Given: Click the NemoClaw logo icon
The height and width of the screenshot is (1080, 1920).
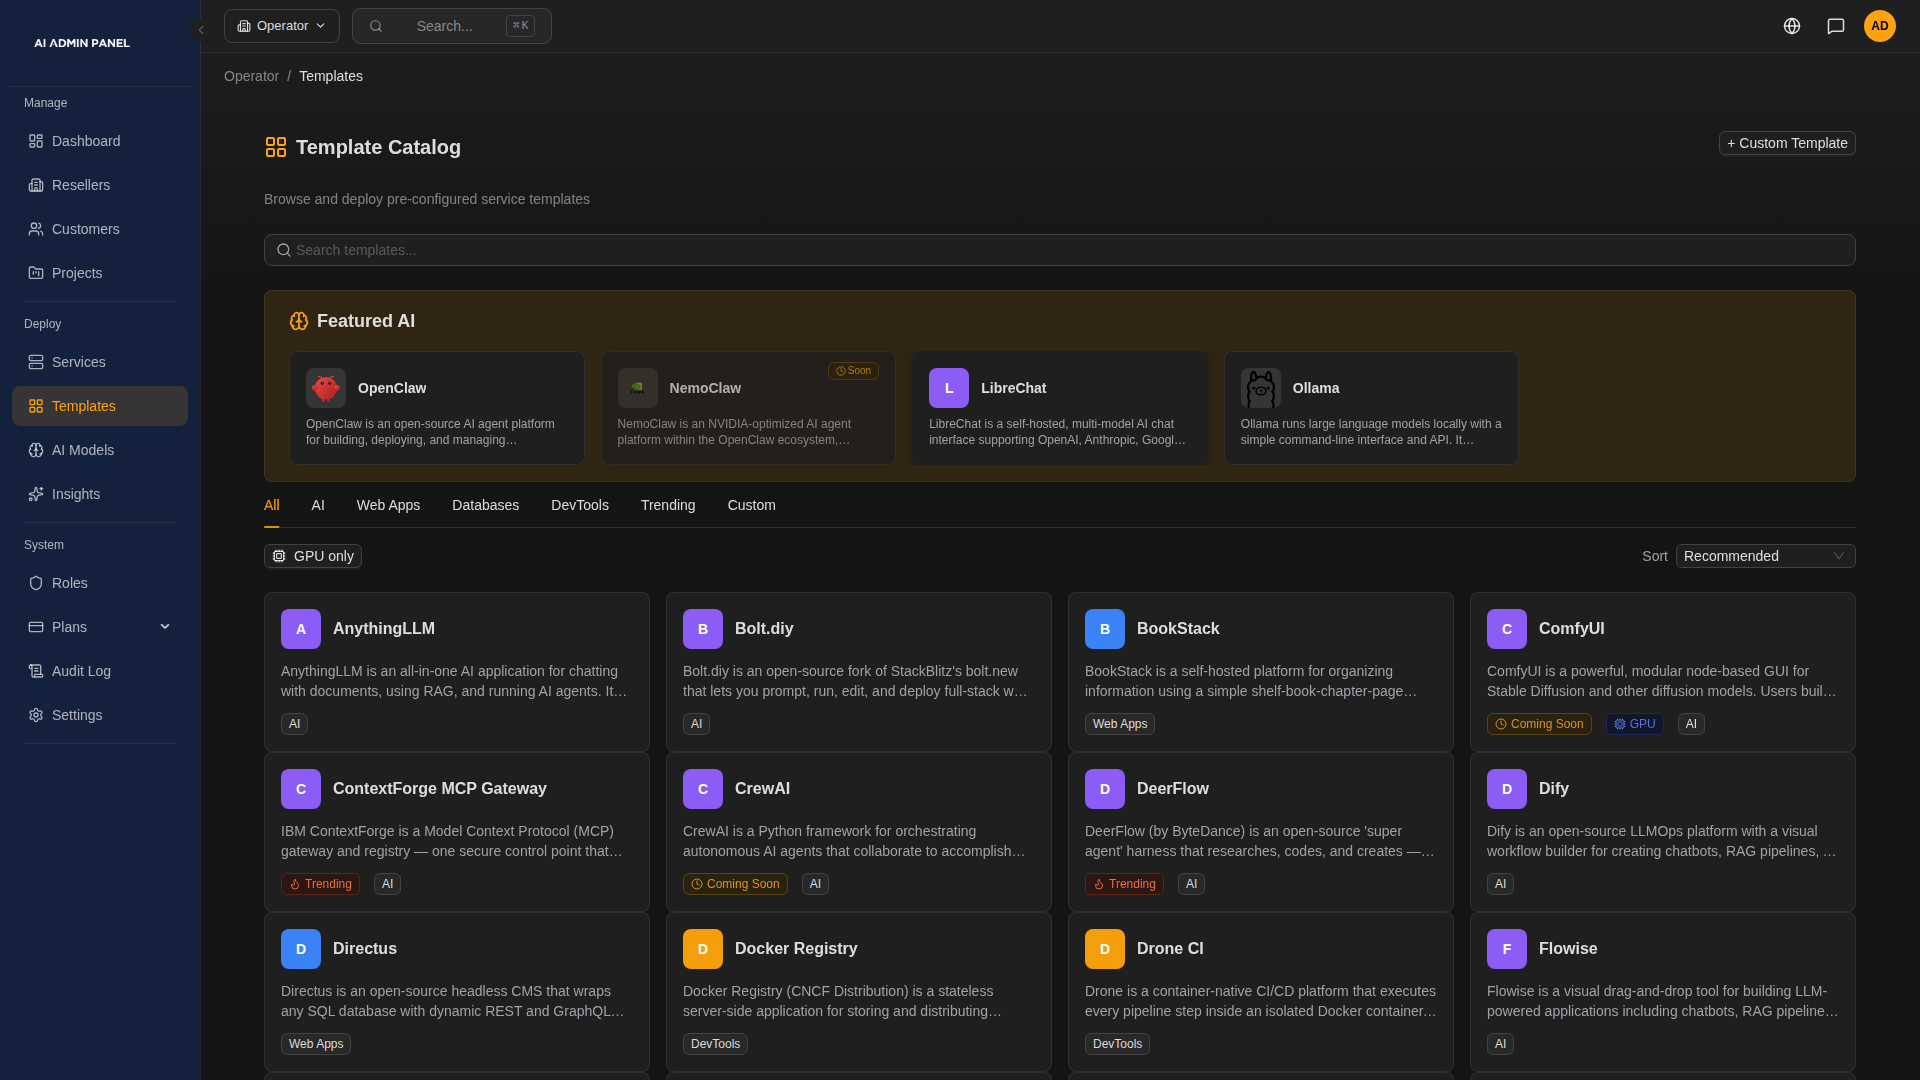Looking at the screenshot, I should (x=638, y=388).
